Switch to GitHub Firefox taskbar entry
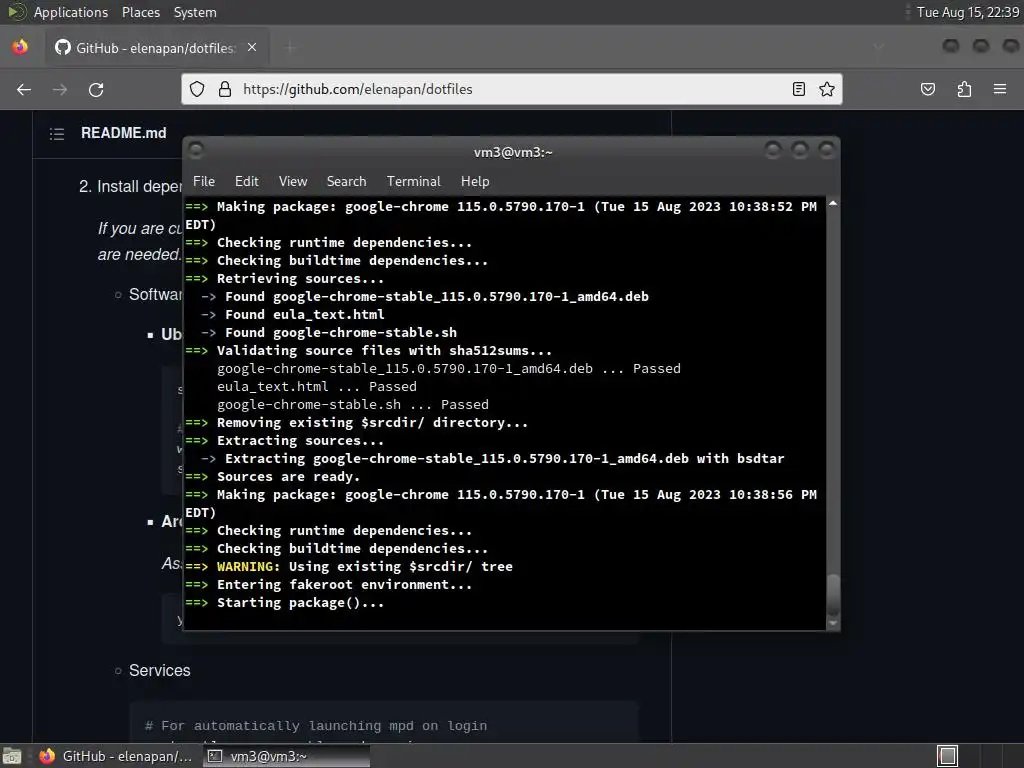Image resolution: width=1024 pixels, height=768 pixels. (x=116, y=756)
